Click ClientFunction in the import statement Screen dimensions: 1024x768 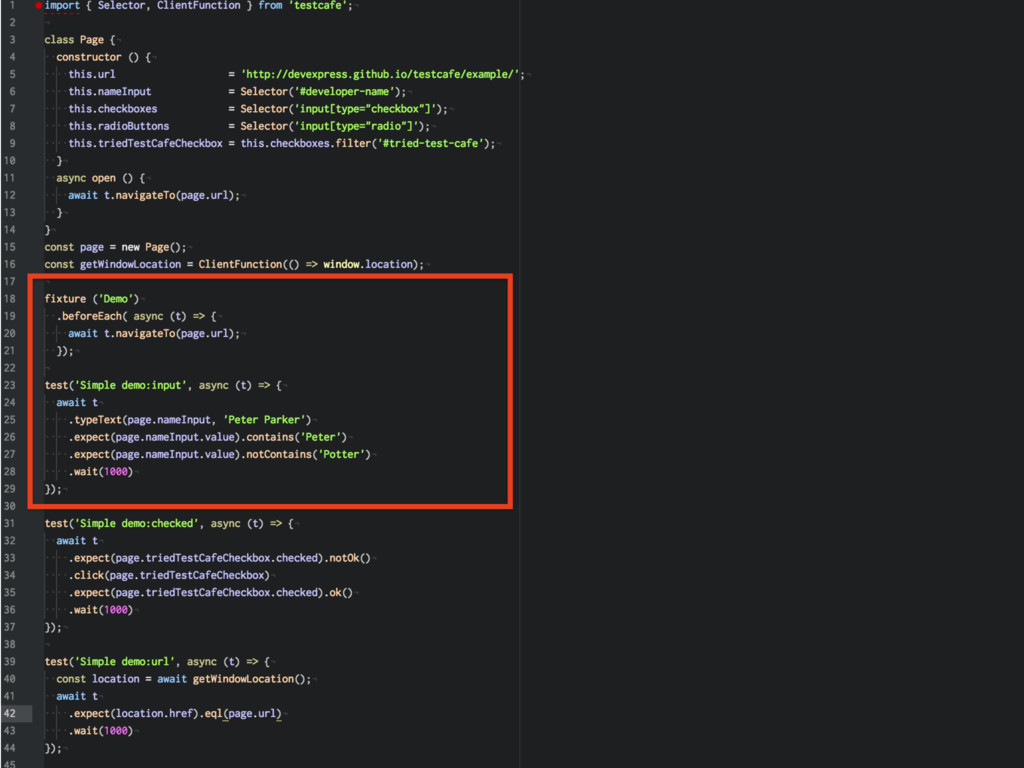[x=199, y=5]
